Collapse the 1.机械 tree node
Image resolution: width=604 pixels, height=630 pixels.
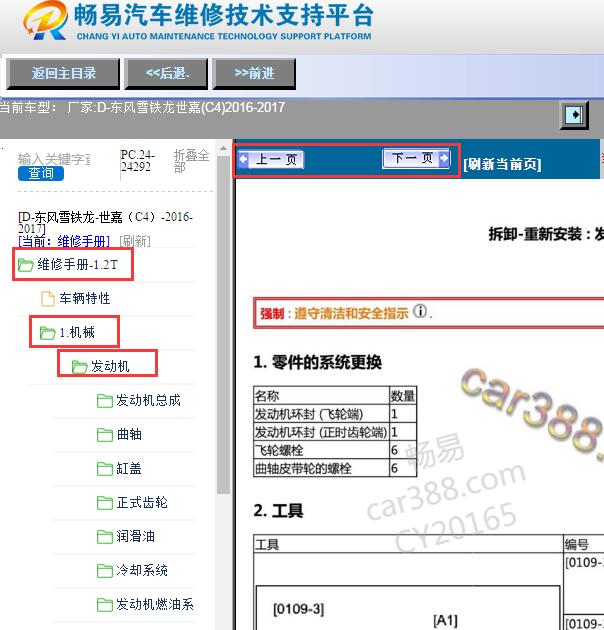point(77,332)
